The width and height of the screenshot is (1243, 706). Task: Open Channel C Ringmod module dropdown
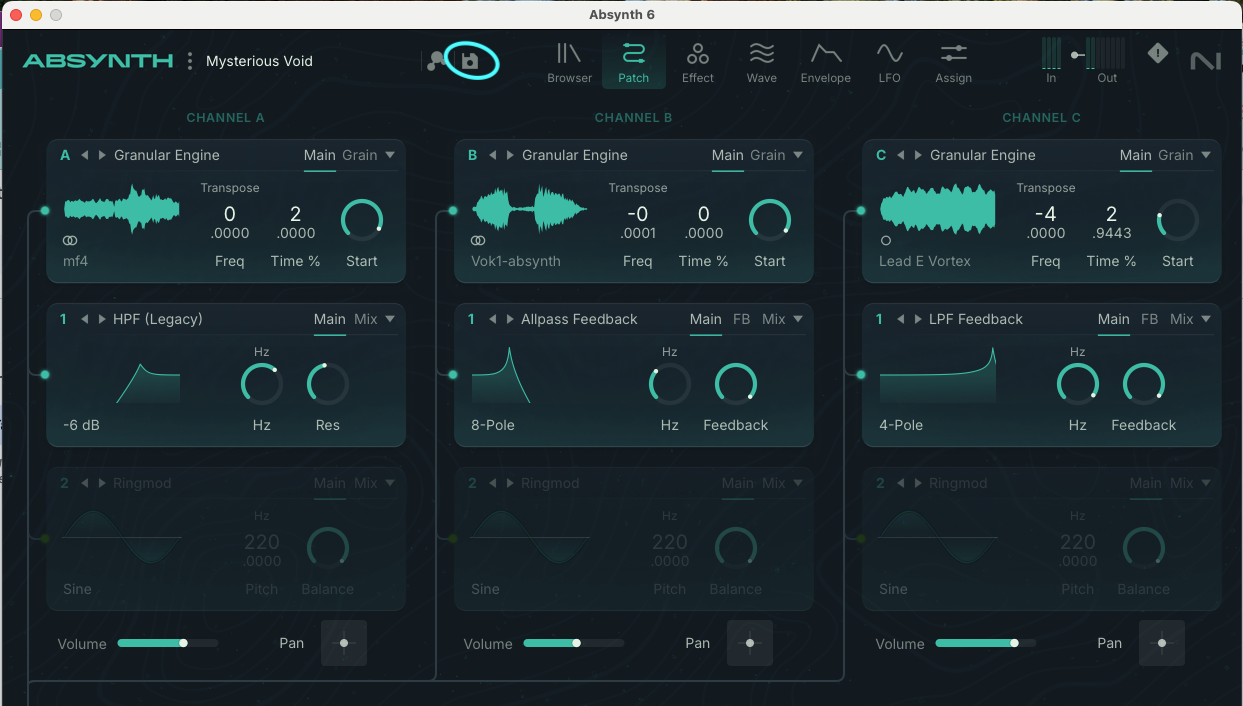(1206, 483)
